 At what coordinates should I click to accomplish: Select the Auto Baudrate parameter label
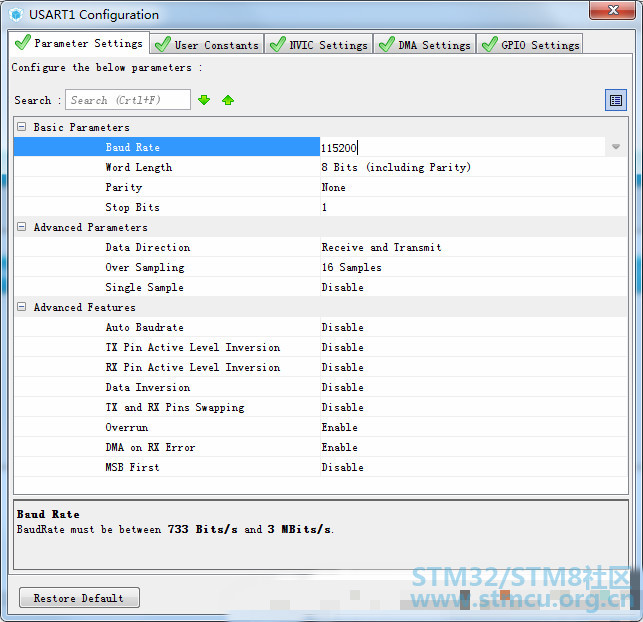pyautogui.click(x=144, y=327)
